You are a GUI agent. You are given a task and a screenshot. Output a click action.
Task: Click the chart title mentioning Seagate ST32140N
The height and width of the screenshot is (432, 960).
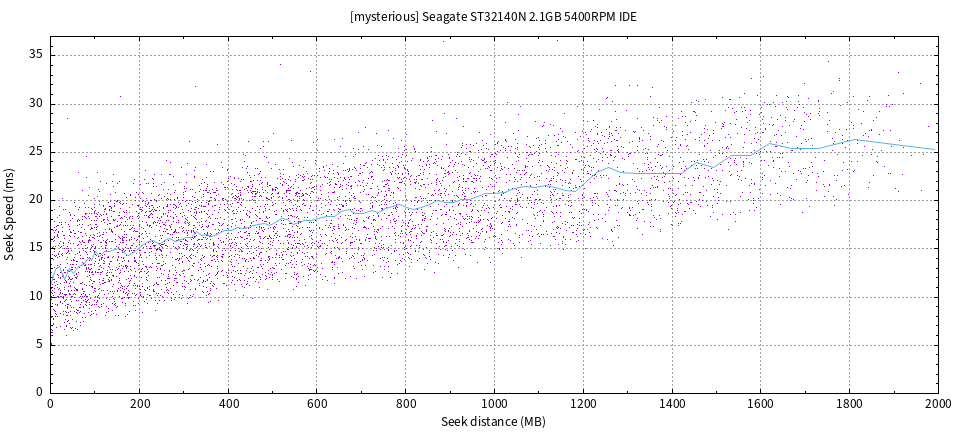click(x=494, y=17)
